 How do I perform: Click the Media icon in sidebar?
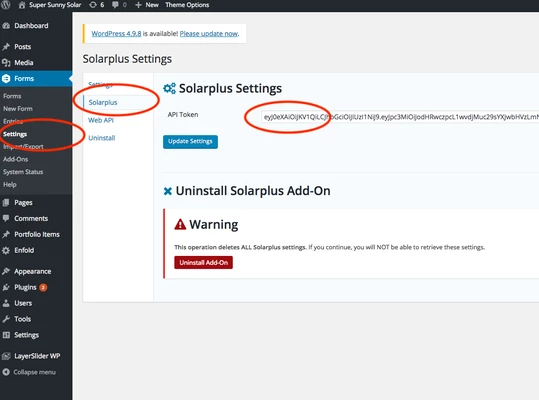coord(6,63)
